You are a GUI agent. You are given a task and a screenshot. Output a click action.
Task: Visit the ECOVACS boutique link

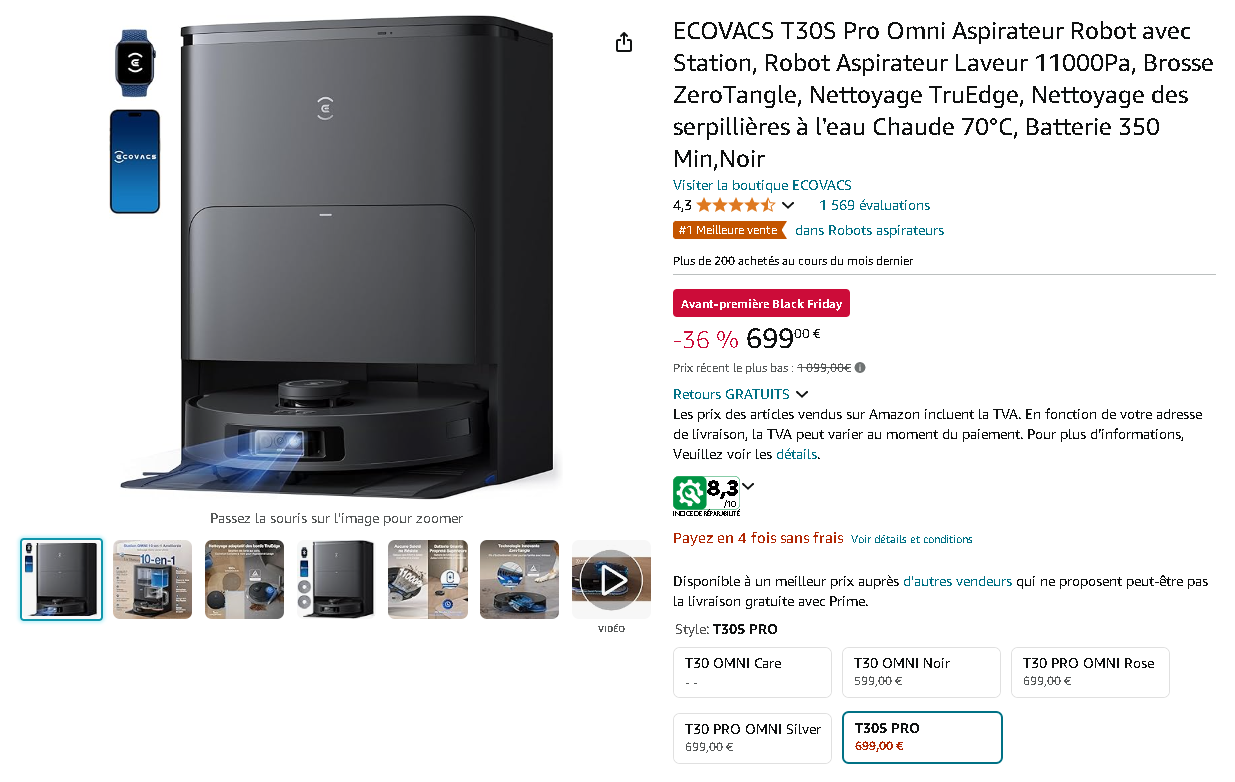pyautogui.click(x=762, y=185)
